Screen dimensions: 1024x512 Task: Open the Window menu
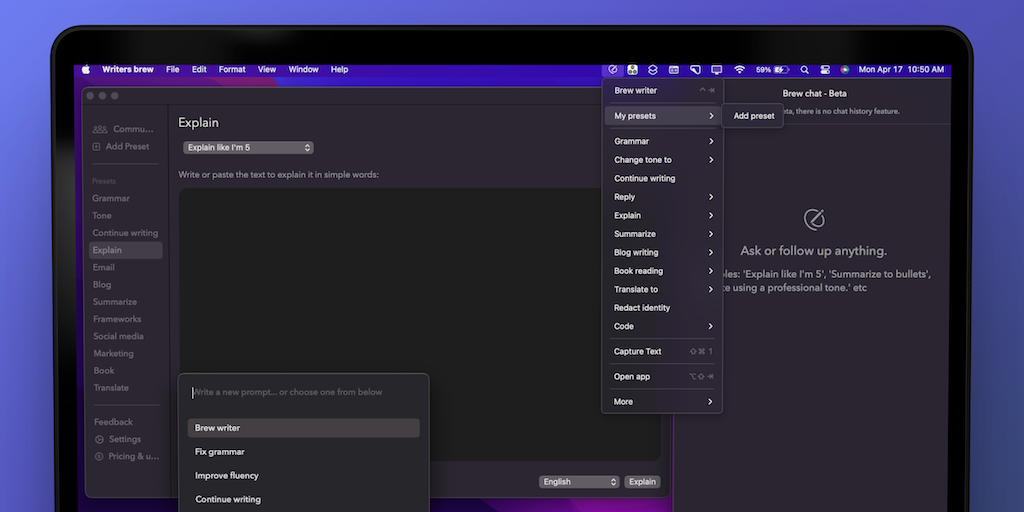click(304, 69)
